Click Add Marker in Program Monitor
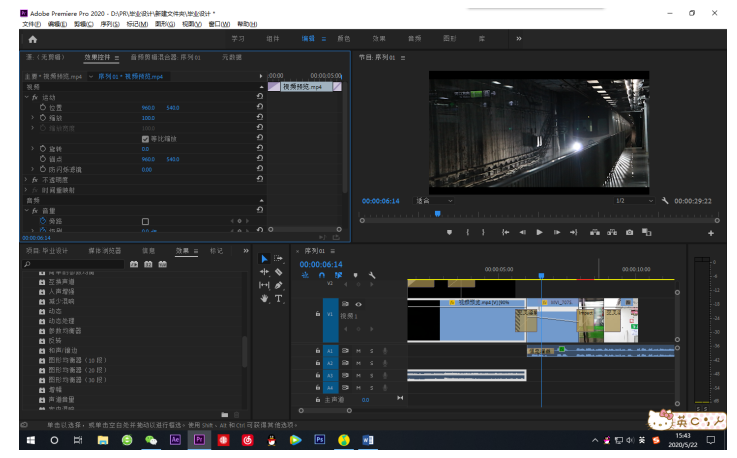The width and height of the screenshot is (737, 458). 449,232
